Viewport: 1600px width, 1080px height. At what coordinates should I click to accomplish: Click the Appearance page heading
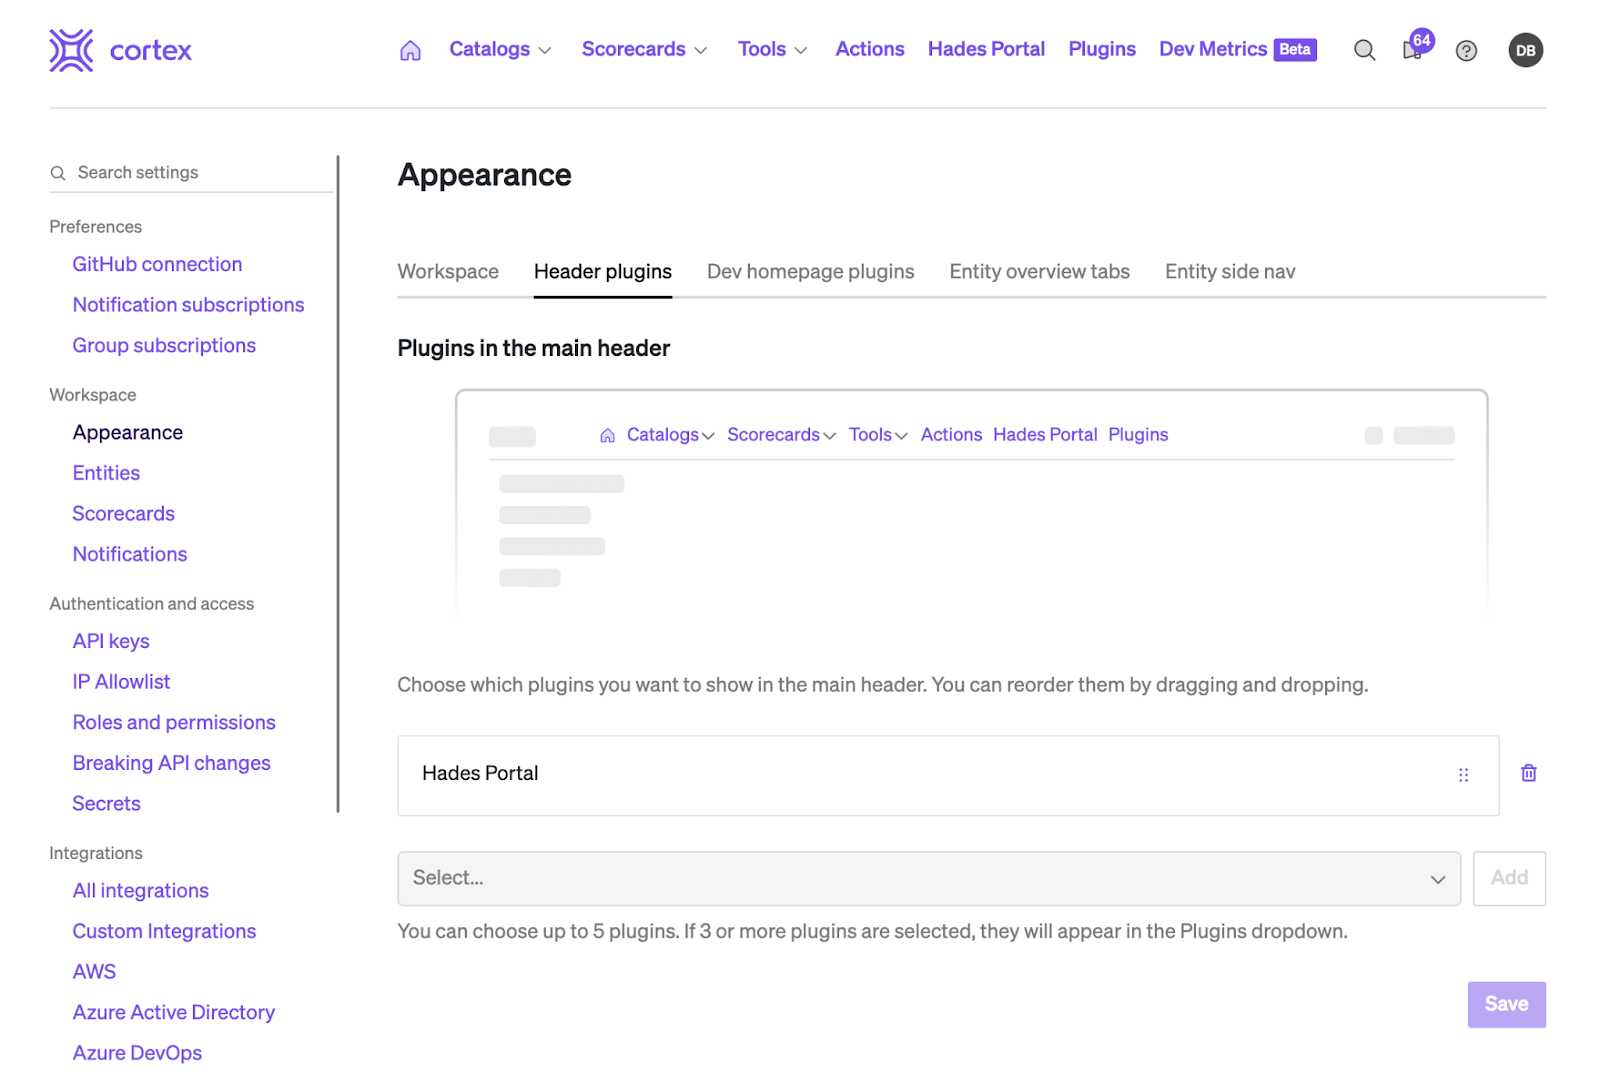point(485,175)
